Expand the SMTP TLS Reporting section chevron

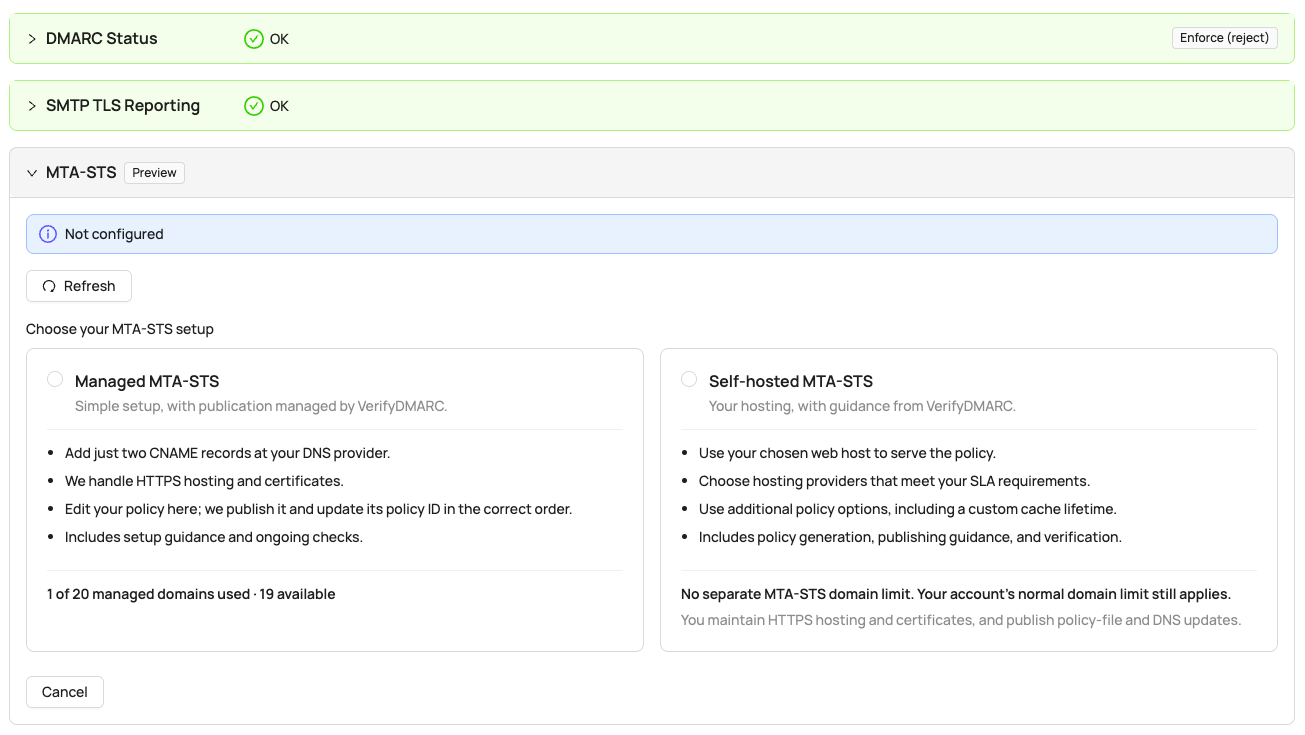point(32,106)
